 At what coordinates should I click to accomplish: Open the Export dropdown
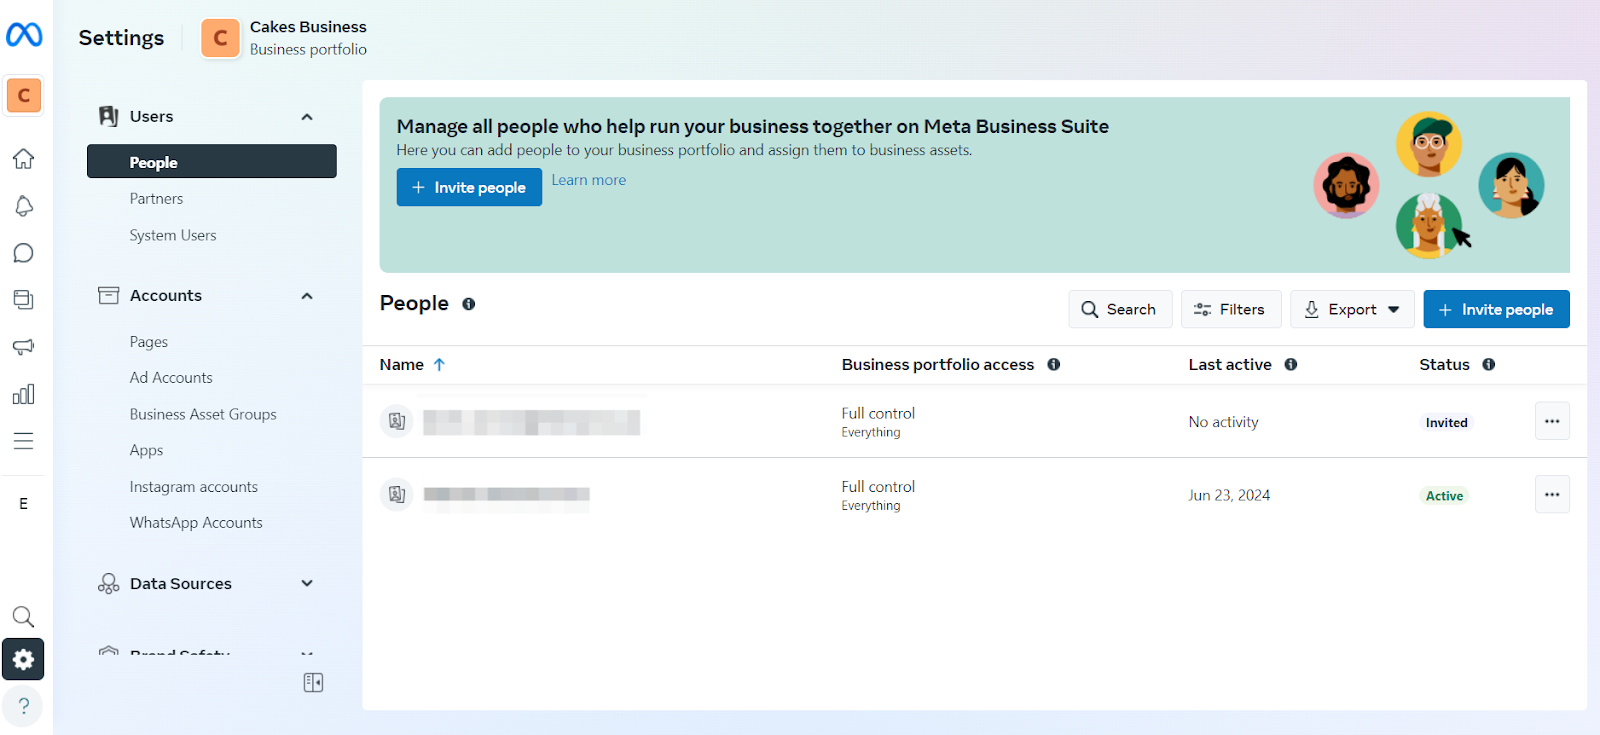tap(1352, 309)
